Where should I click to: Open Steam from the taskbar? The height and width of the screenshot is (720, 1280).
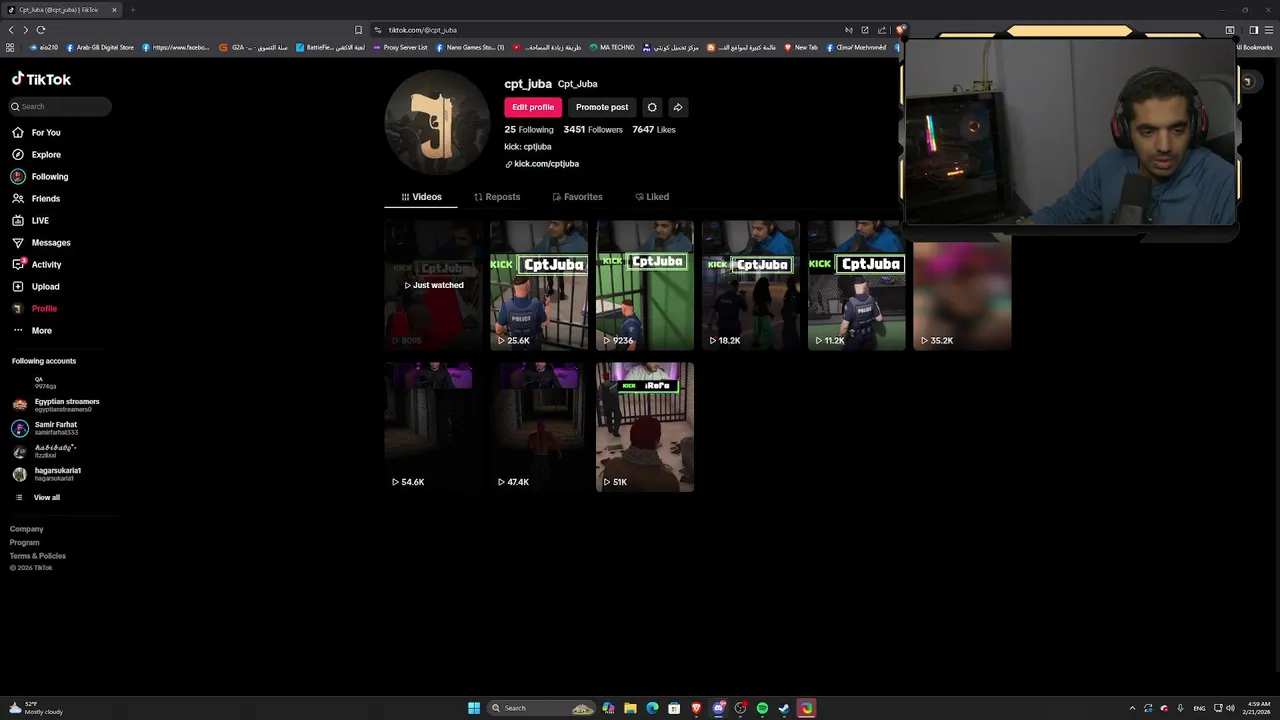coord(784,708)
